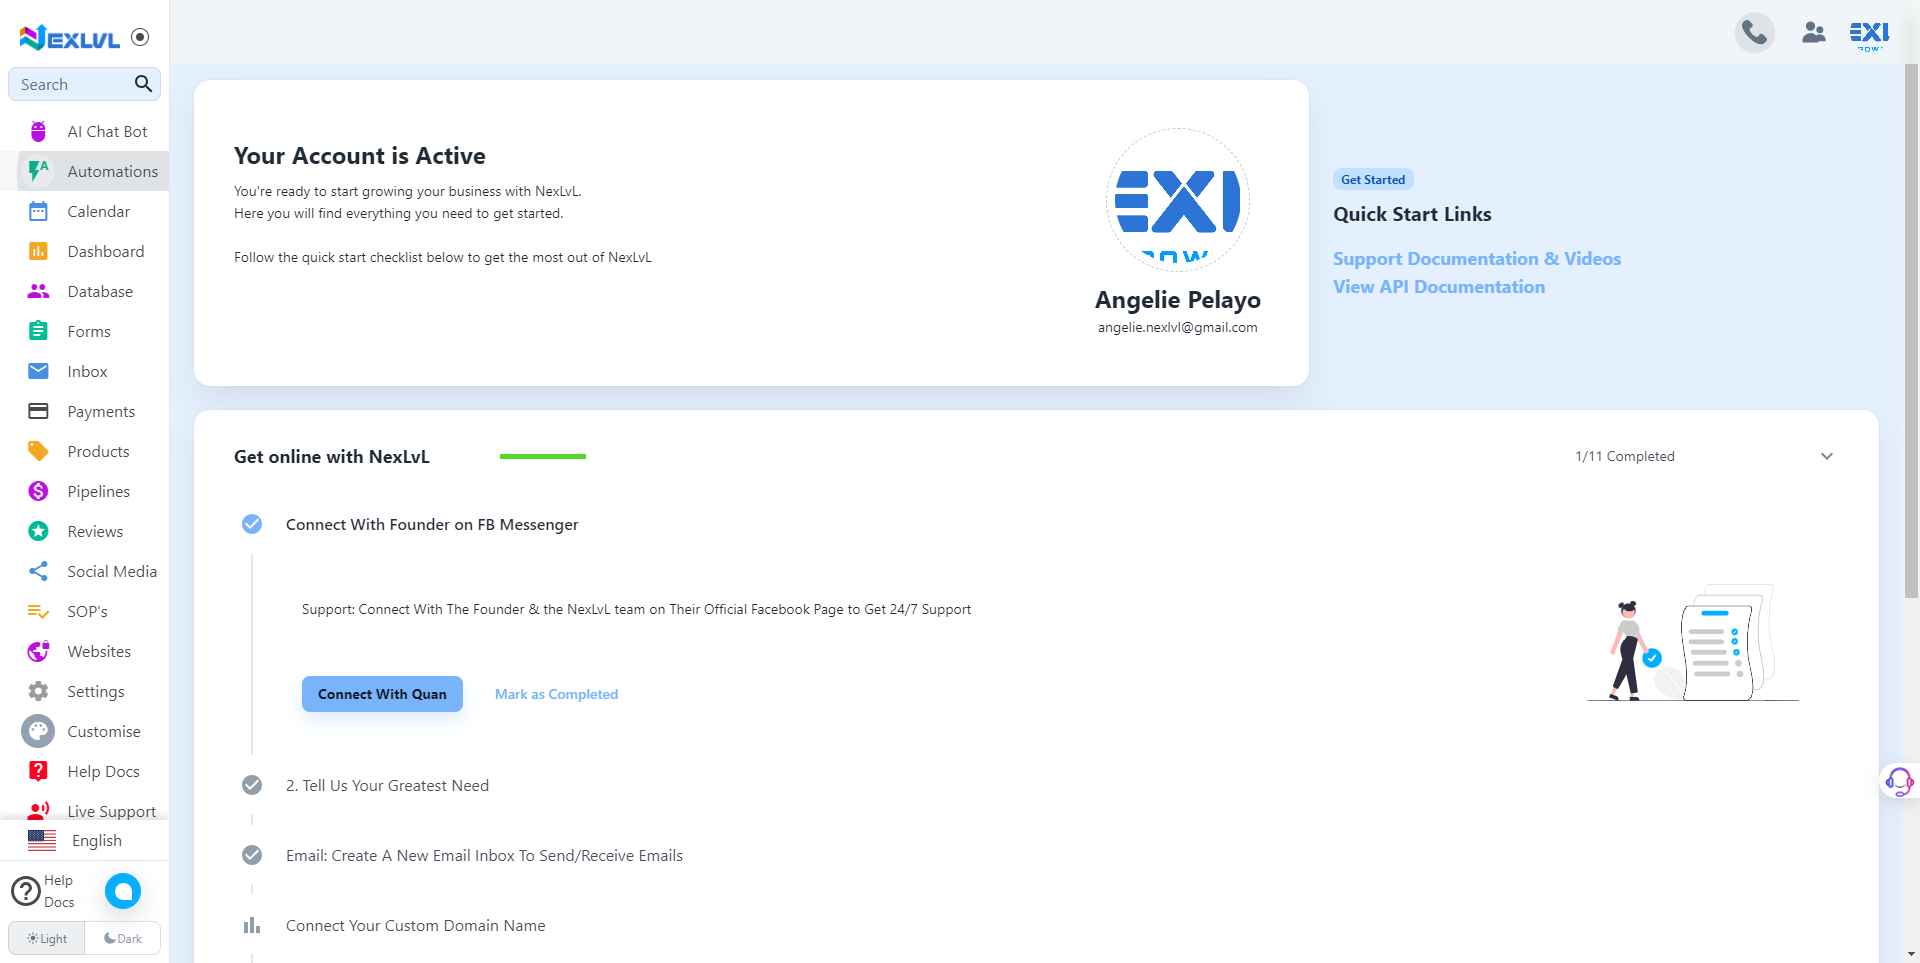The width and height of the screenshot is (1920, 963).
Task: Open Live Support menu label
Action: coord(111,811)
